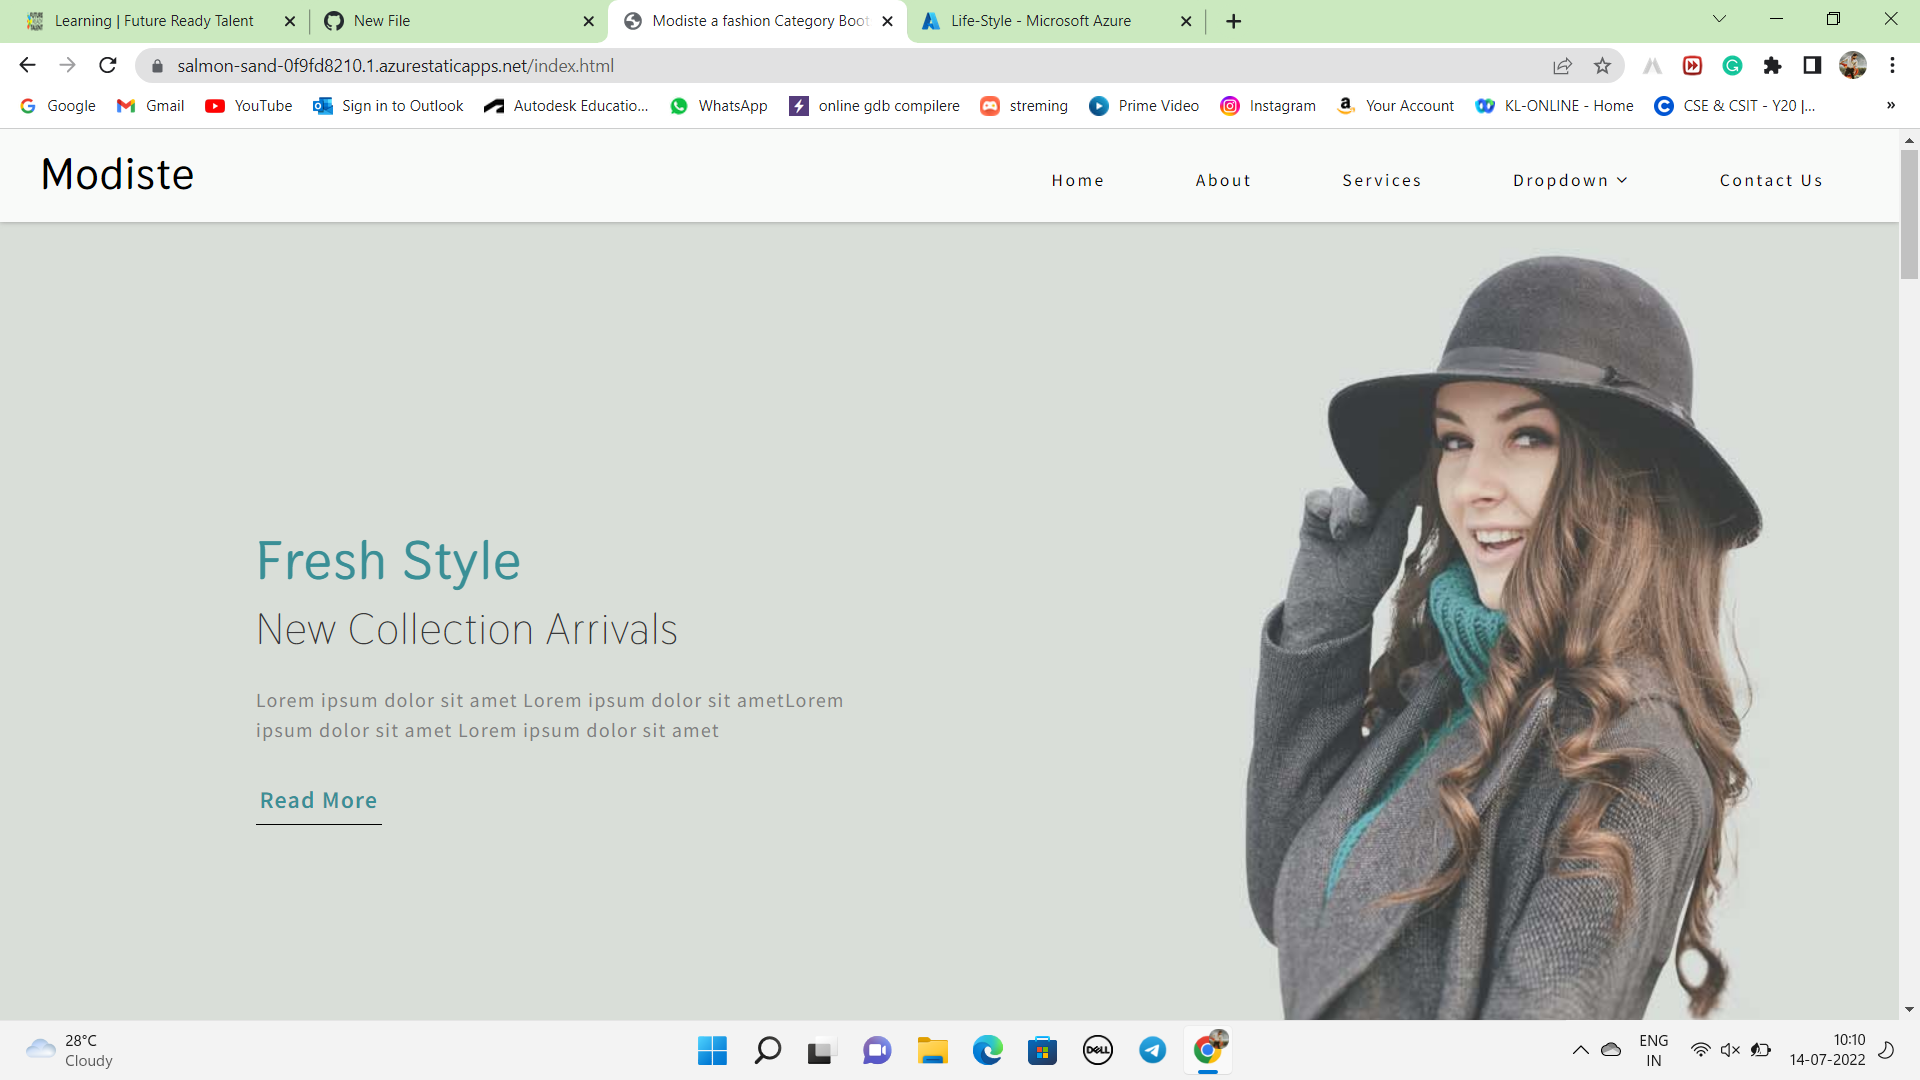Viewport: 1920px width, 1080px height.
Task: Reload the current page
Action: click(108, 66)
